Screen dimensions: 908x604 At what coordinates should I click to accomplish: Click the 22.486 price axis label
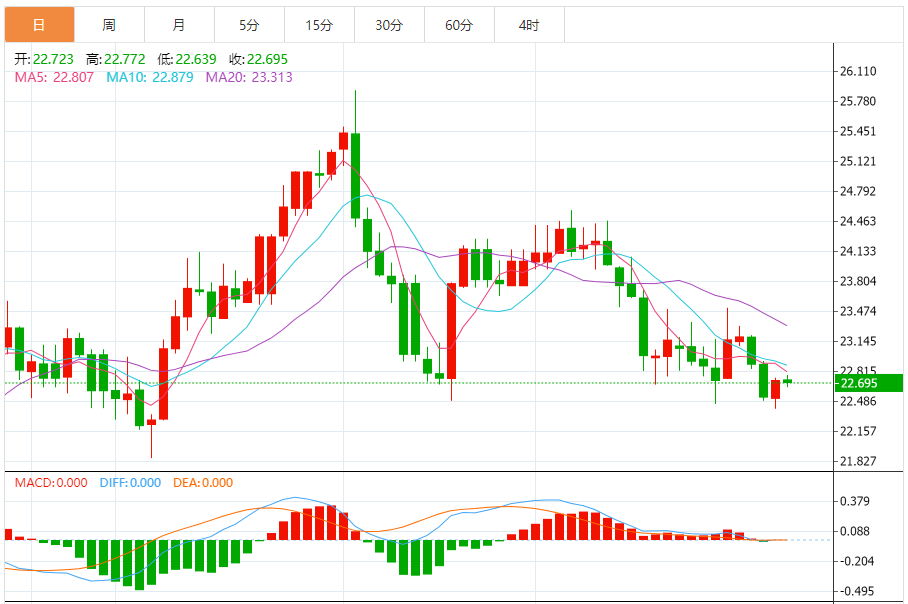[858, 401]
